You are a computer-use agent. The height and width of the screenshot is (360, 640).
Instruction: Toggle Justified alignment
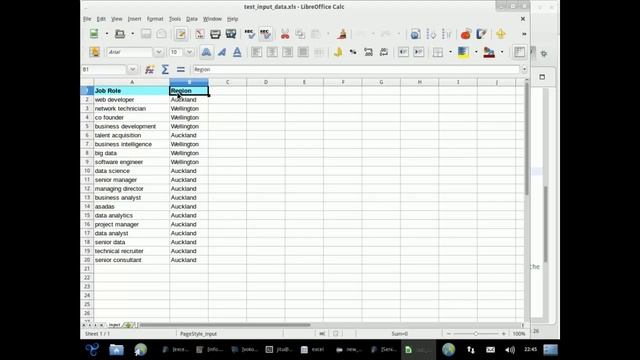pyautogui.click(x=303, y=52)
